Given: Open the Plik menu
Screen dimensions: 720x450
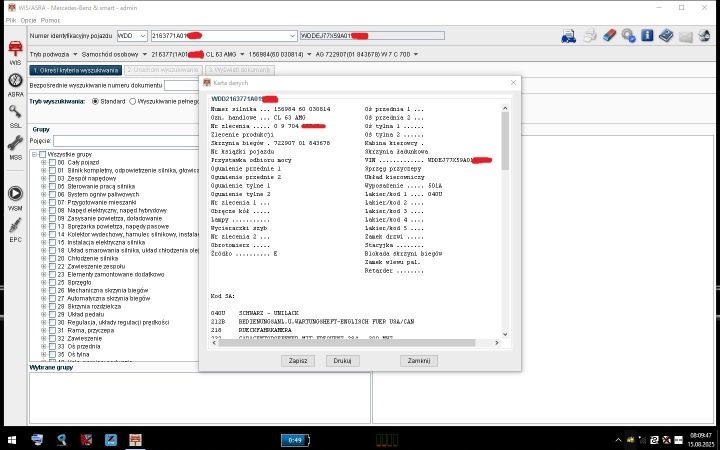Looking at the screenshot, I should (11, 20).
